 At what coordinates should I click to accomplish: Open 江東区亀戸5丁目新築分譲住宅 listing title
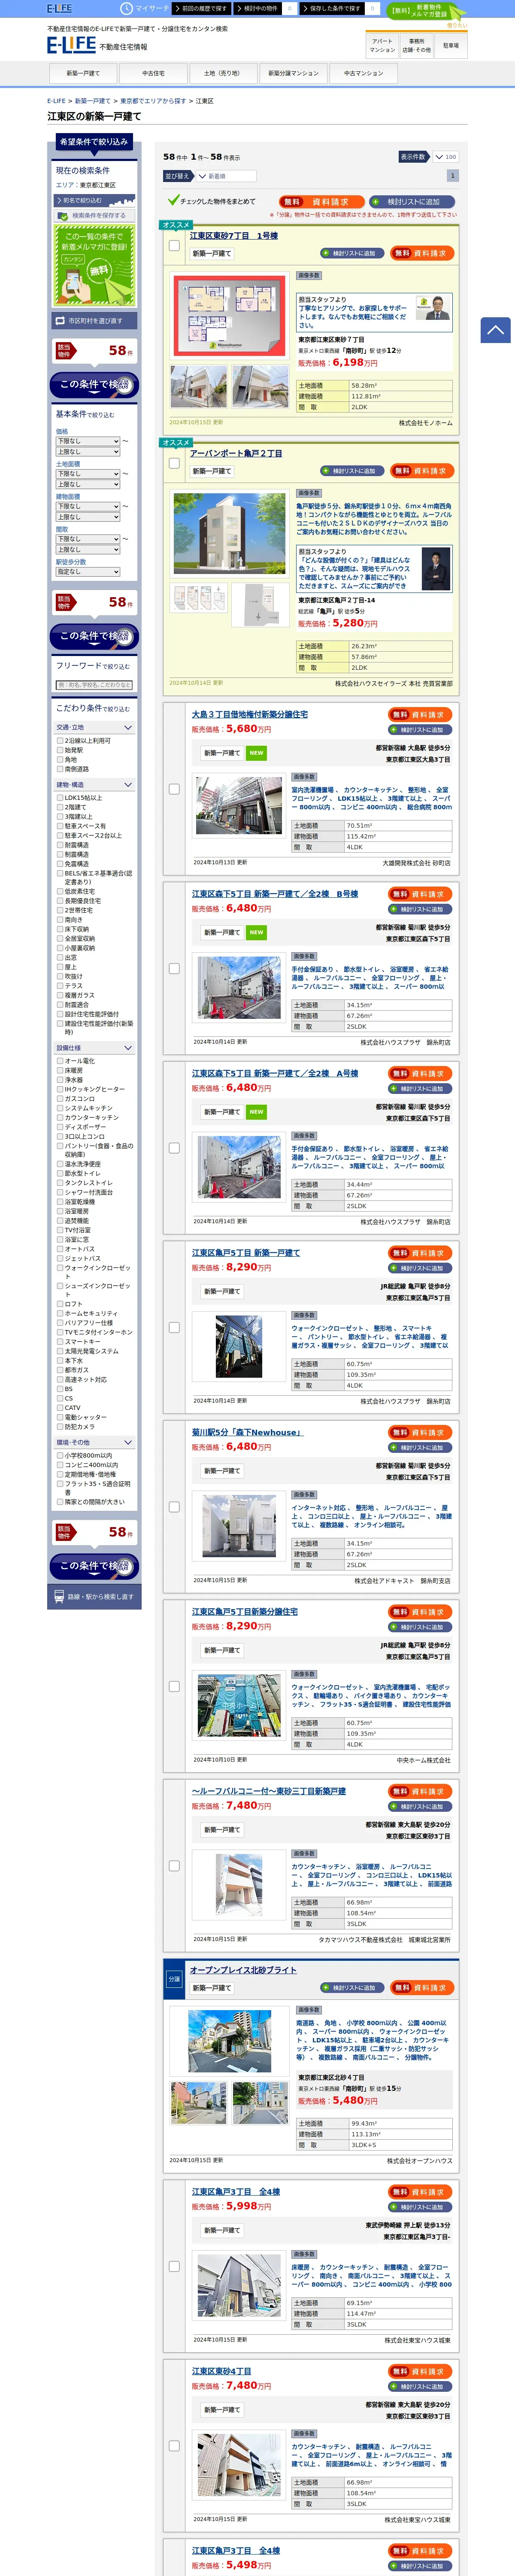coord(244,1612)
